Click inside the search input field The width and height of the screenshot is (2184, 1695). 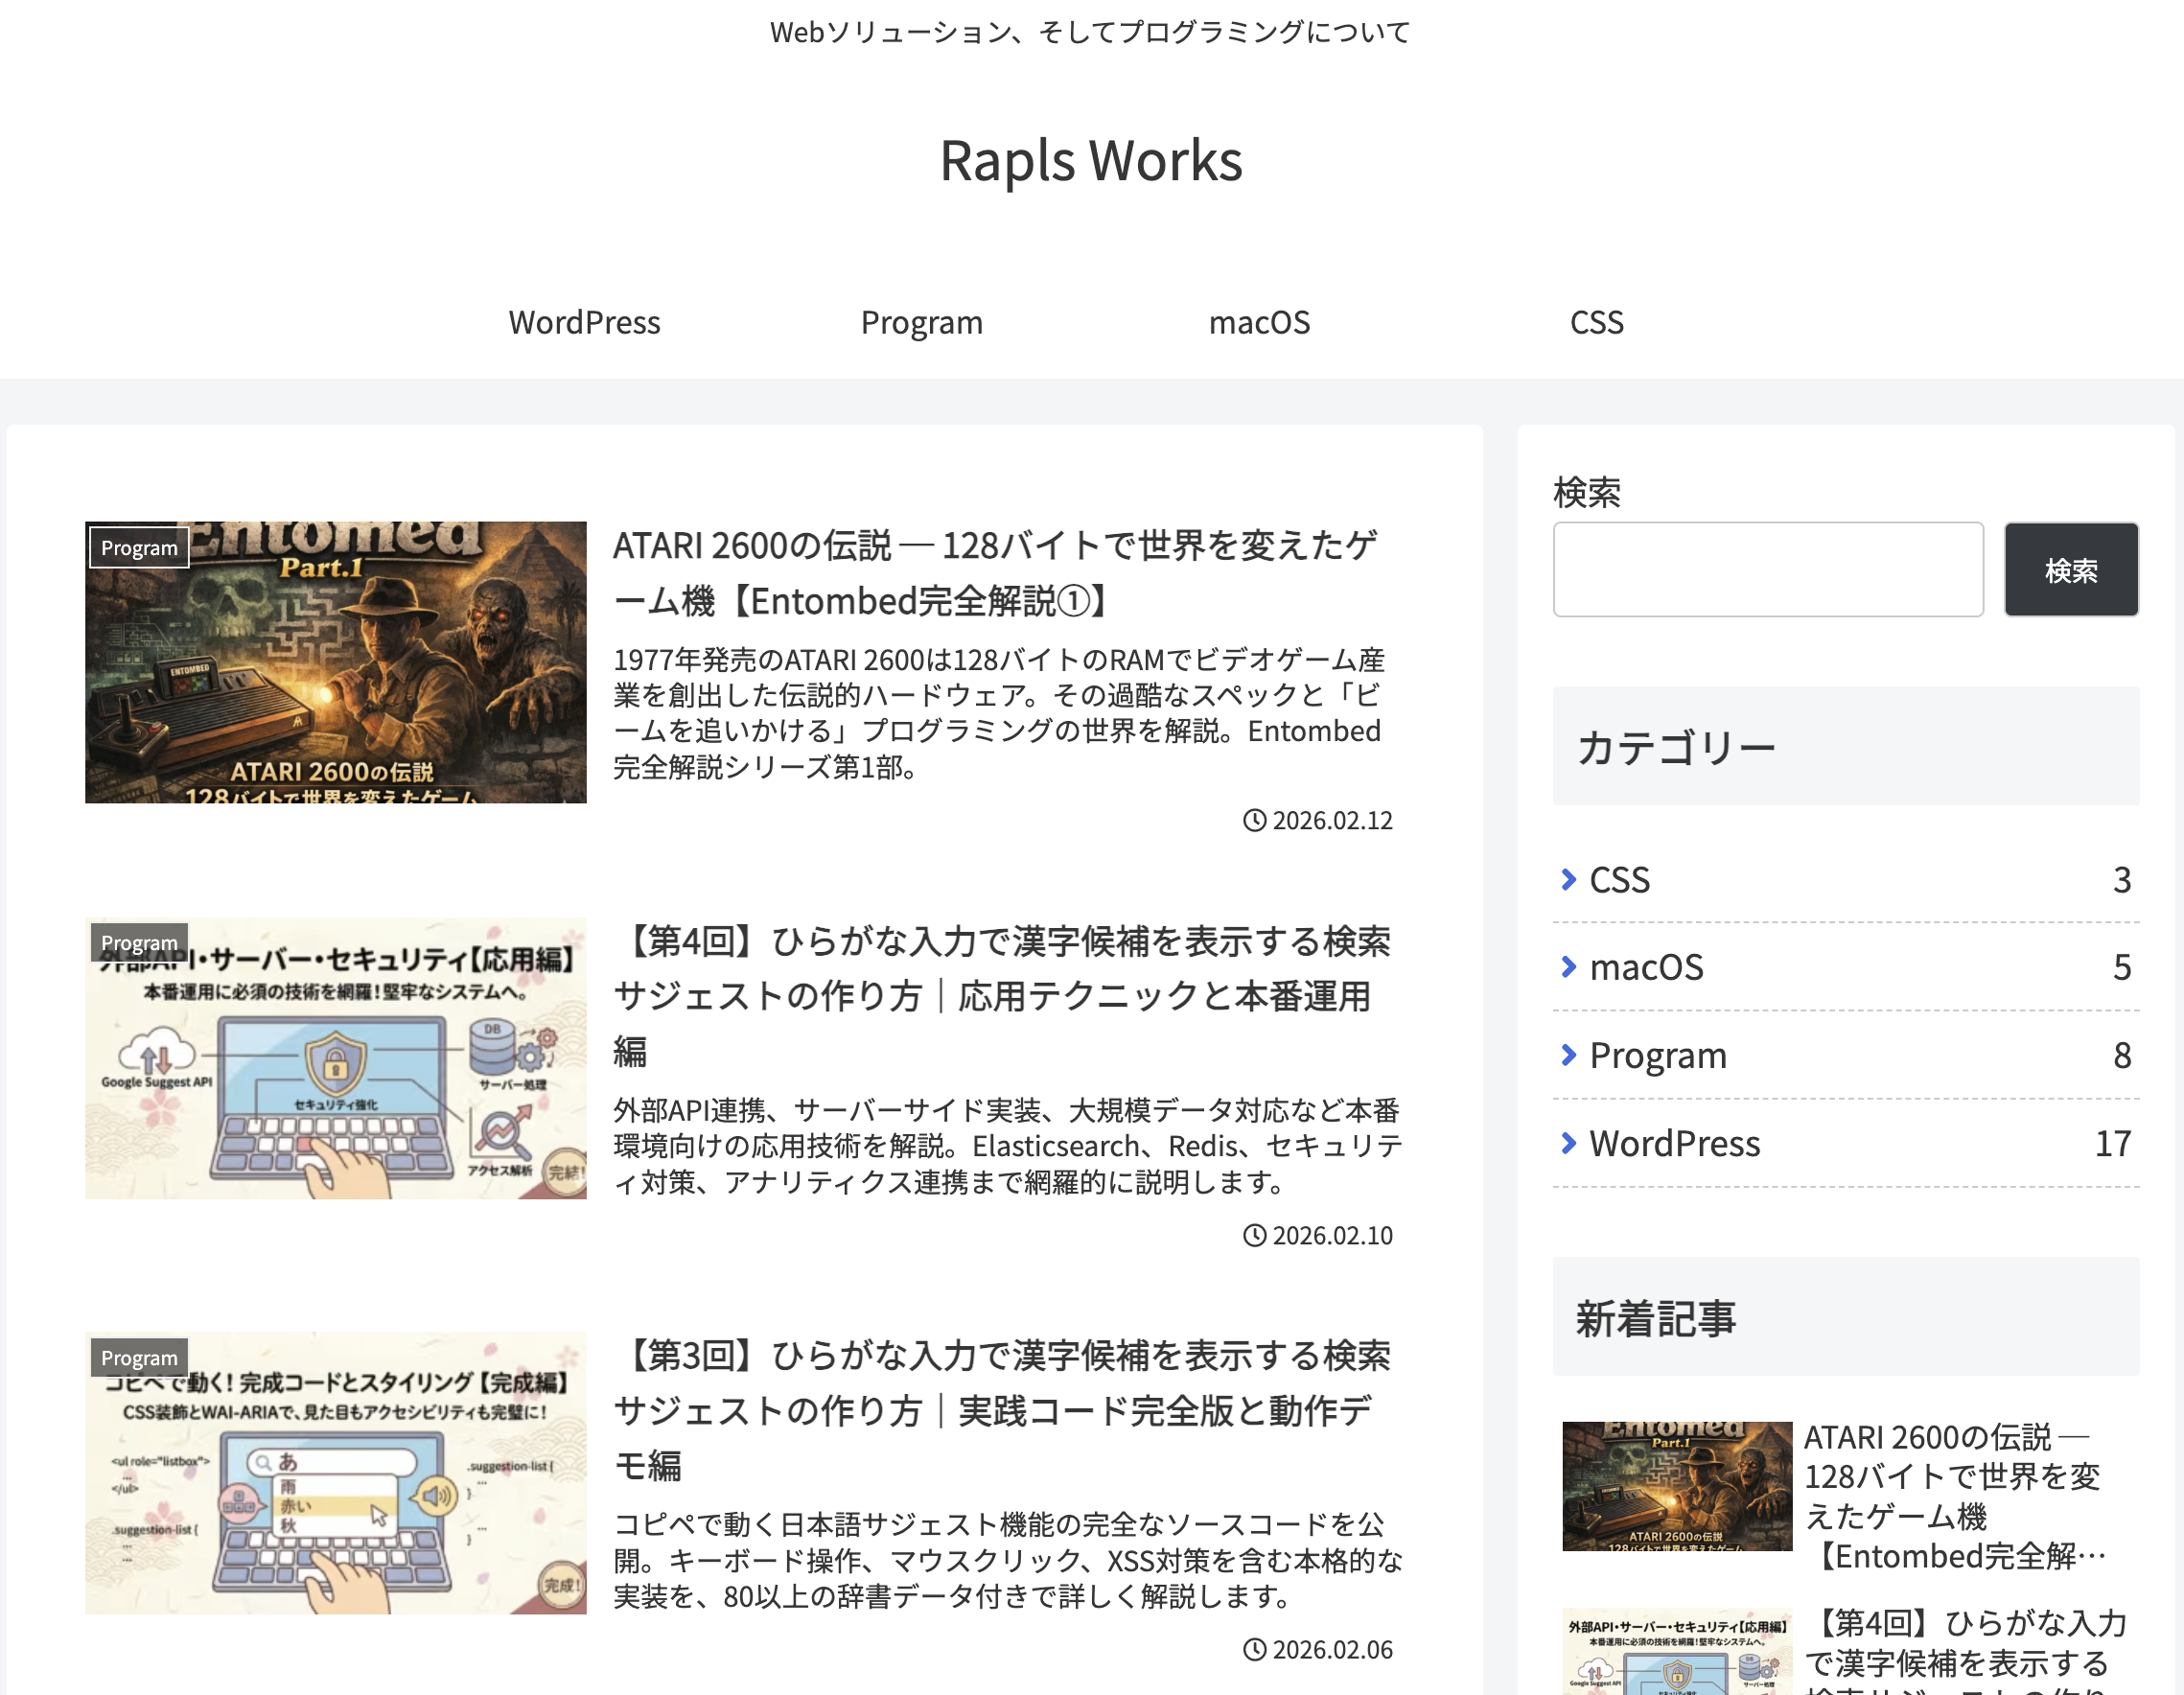coord(1768,569)
